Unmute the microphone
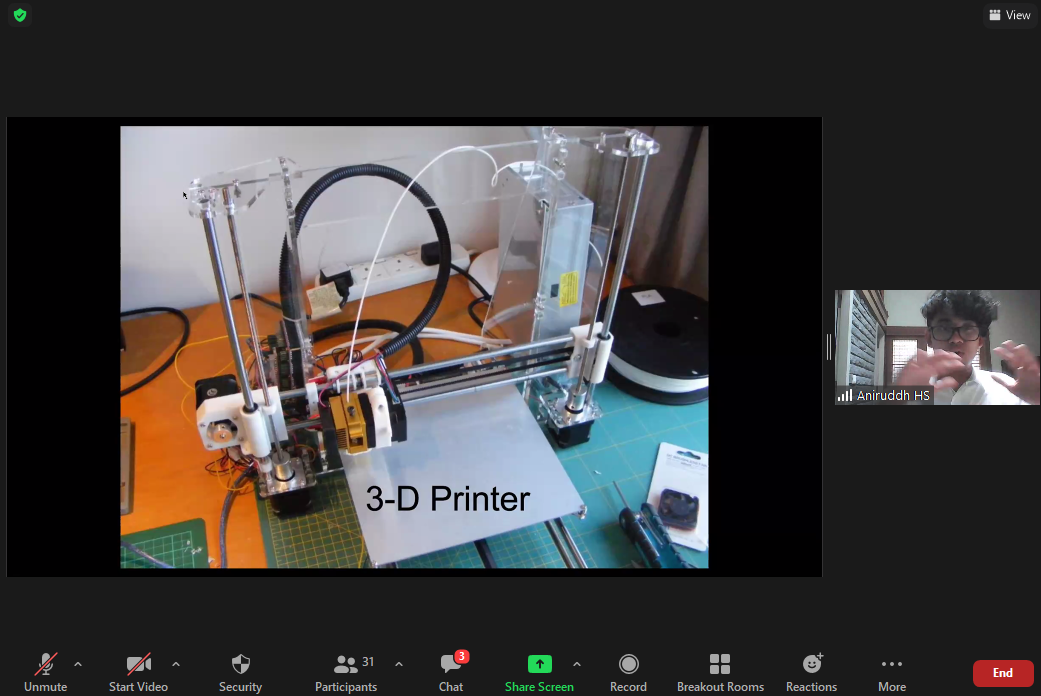 tap(45, 672)
